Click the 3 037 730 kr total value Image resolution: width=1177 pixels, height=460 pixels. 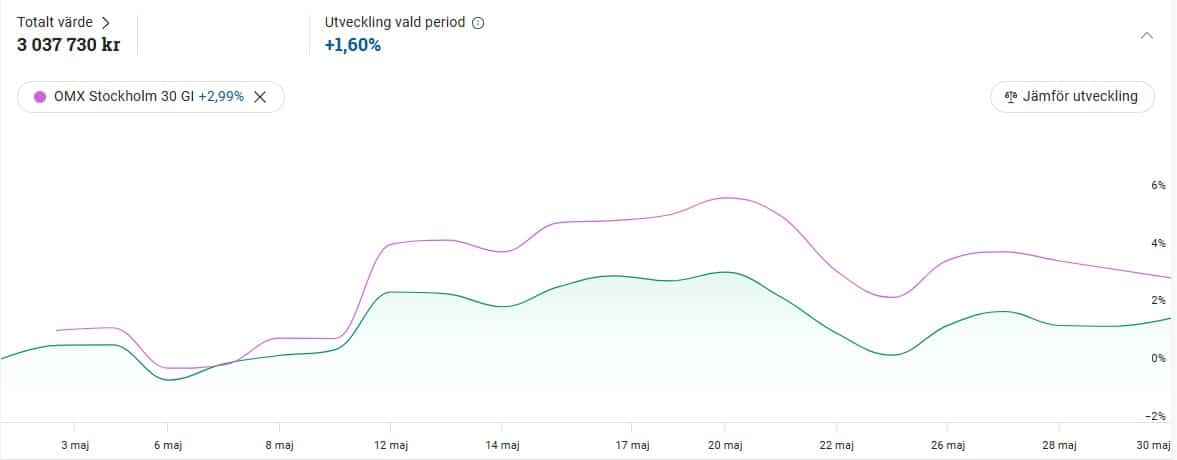pyautogui.click(x=68, y=45)
